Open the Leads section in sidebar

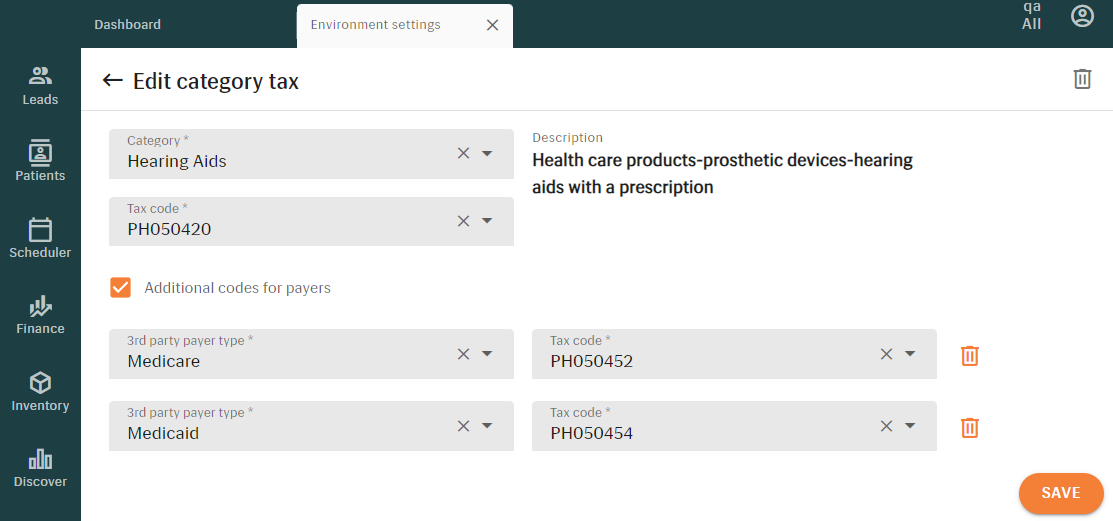click(40, 86)
